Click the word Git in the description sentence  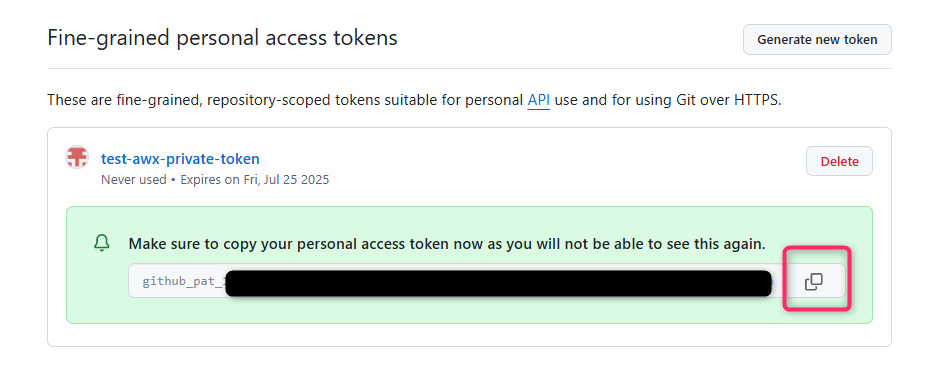(x=682, y=100)
